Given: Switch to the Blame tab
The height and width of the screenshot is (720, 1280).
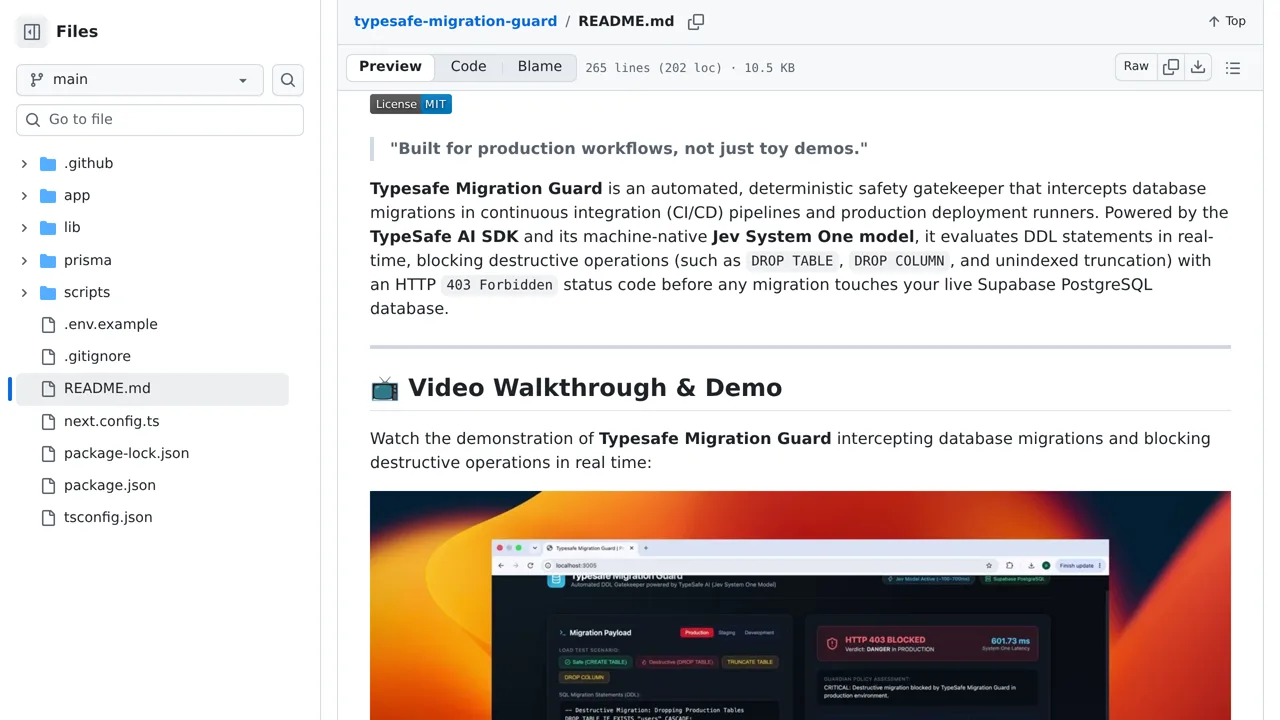Looking at the screenshot, I should [540, 67].
